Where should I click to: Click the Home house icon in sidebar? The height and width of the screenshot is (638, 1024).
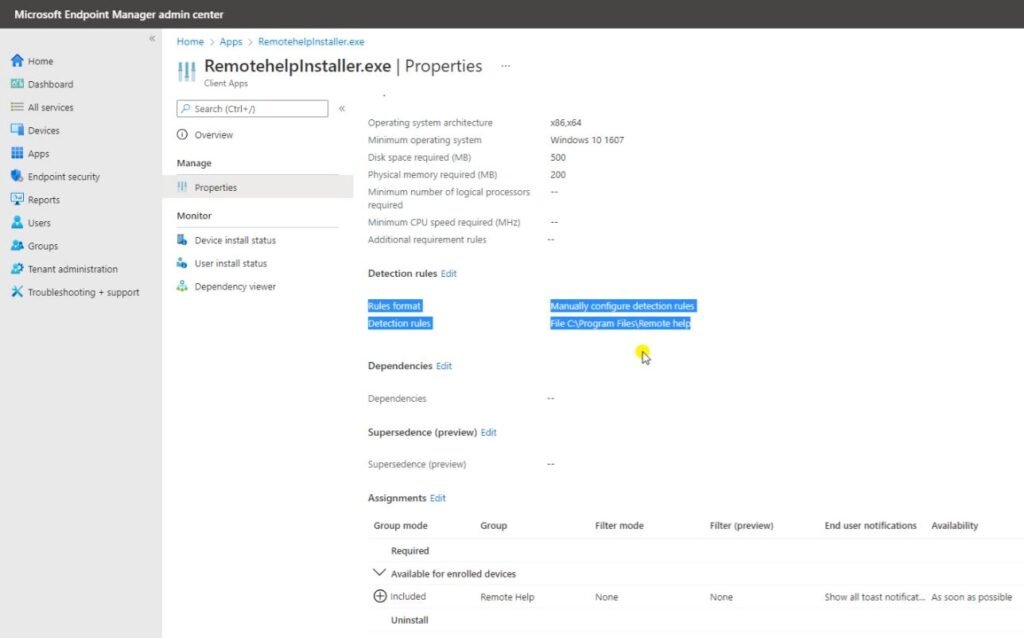tap(17, 61)
